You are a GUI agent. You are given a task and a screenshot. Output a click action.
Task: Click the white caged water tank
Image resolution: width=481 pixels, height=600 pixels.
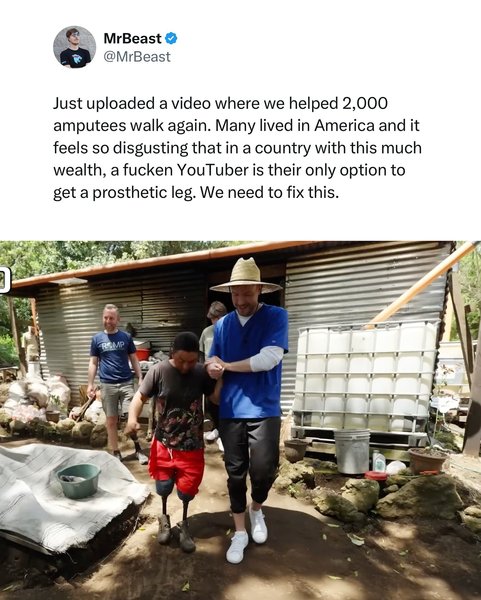tap(364, 378)
